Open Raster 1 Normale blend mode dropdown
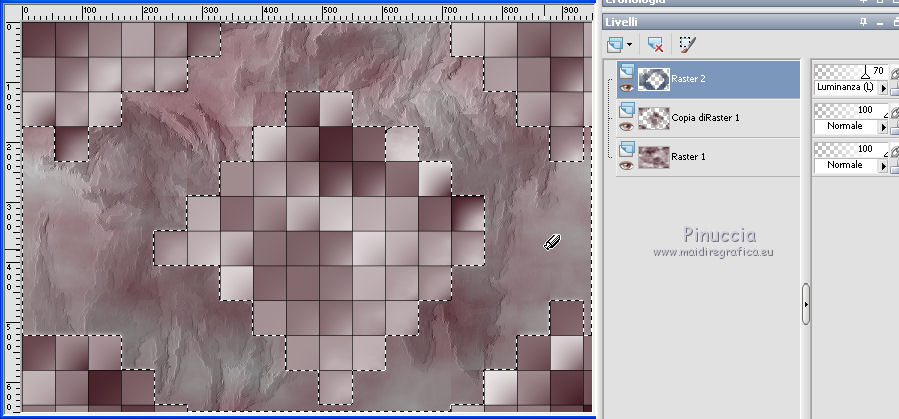This screenshot has height=419, width=899. pos(846,165)
